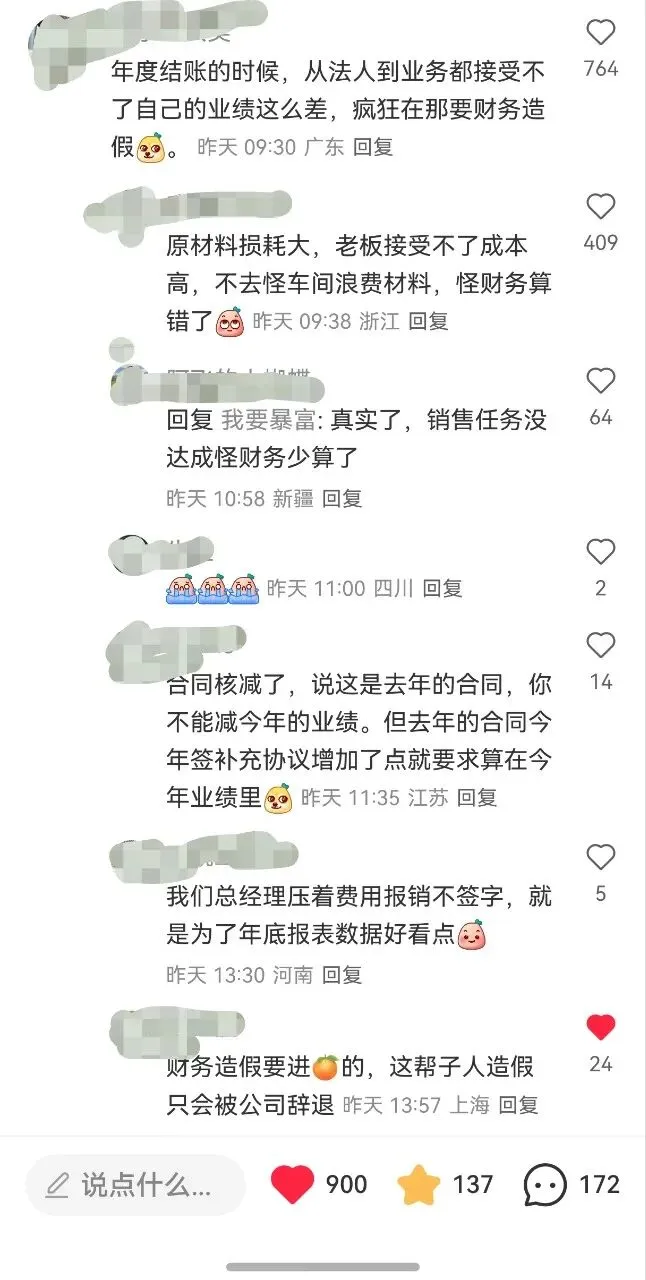Tap the red heart icon with 900
Image resolution: width=646 pixels, height=1280 pixels.
click(293, 1185)
